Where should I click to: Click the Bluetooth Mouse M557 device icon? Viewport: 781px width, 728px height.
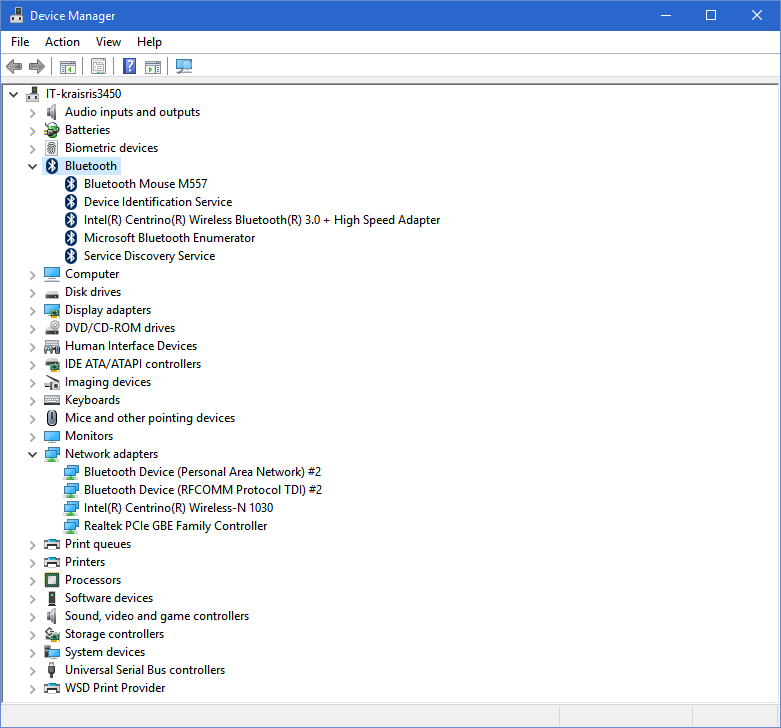71,184
